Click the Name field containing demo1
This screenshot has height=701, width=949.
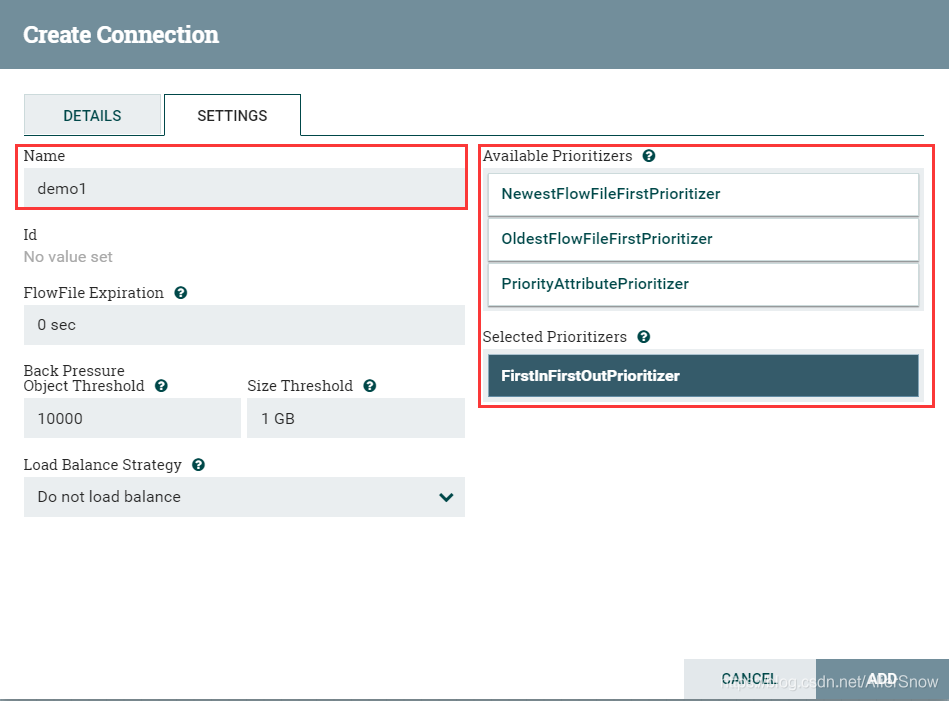tap(244, 188)
